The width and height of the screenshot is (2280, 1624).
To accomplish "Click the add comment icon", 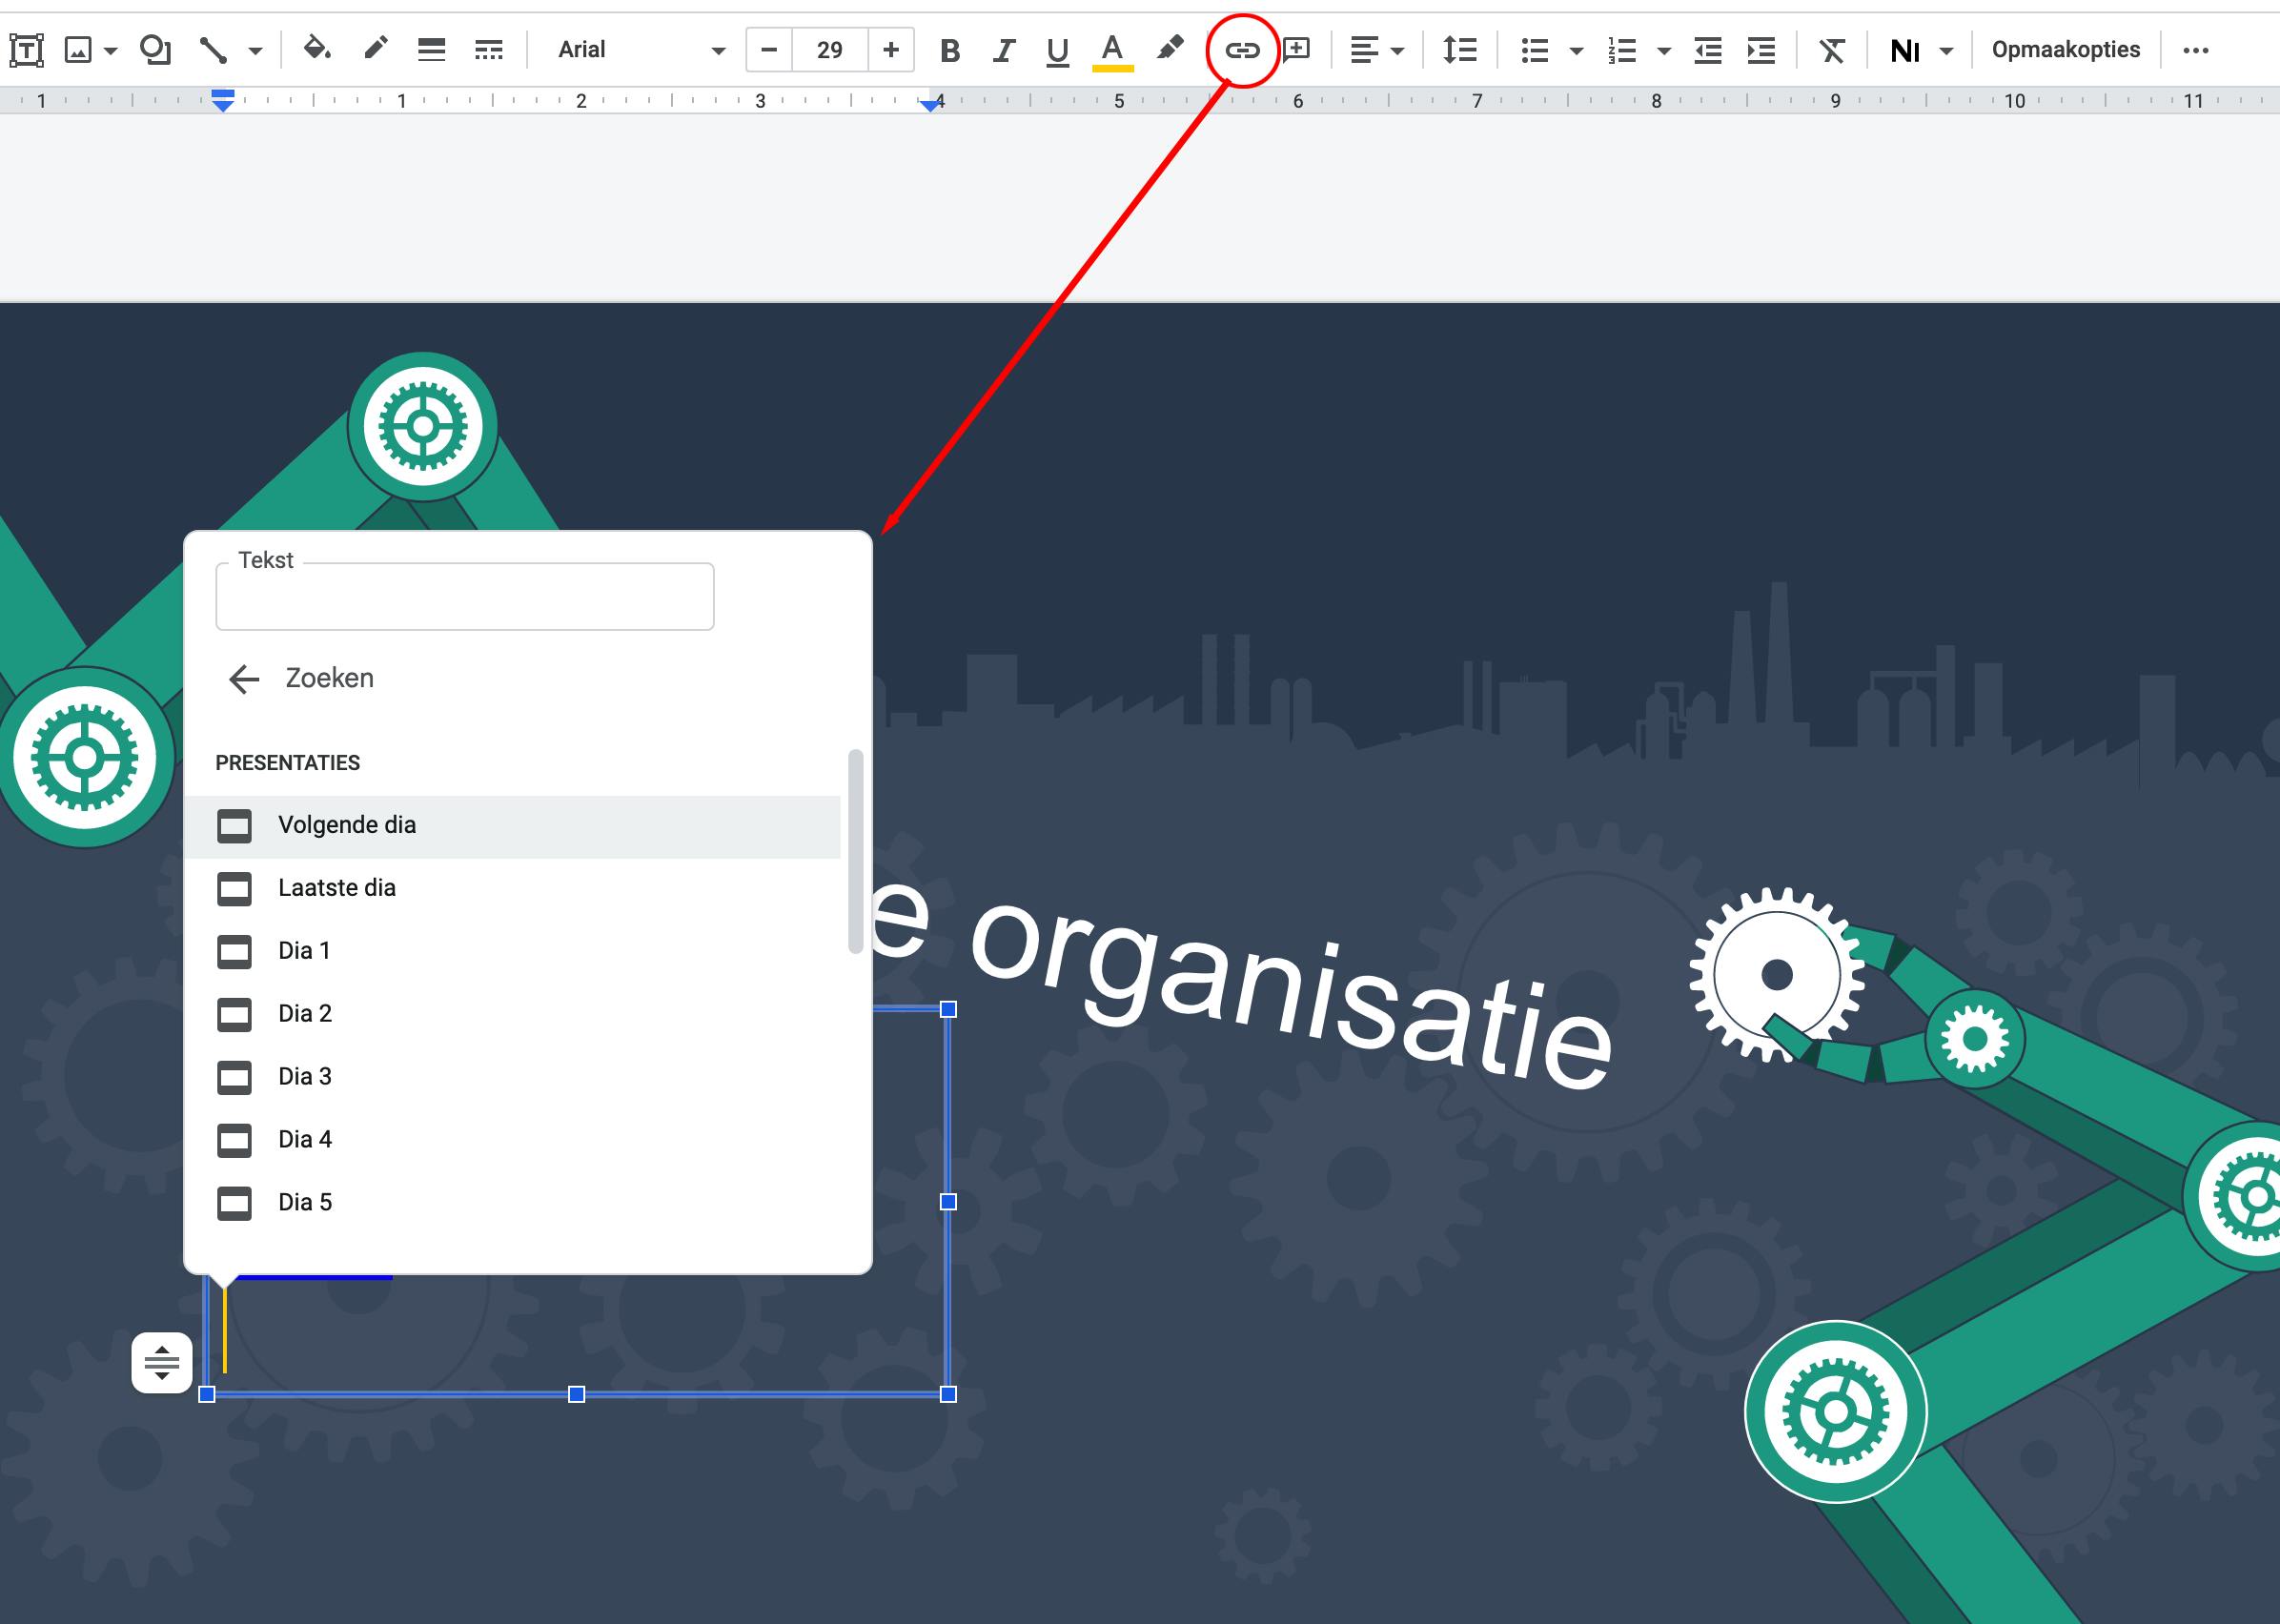I will 1297,50.
